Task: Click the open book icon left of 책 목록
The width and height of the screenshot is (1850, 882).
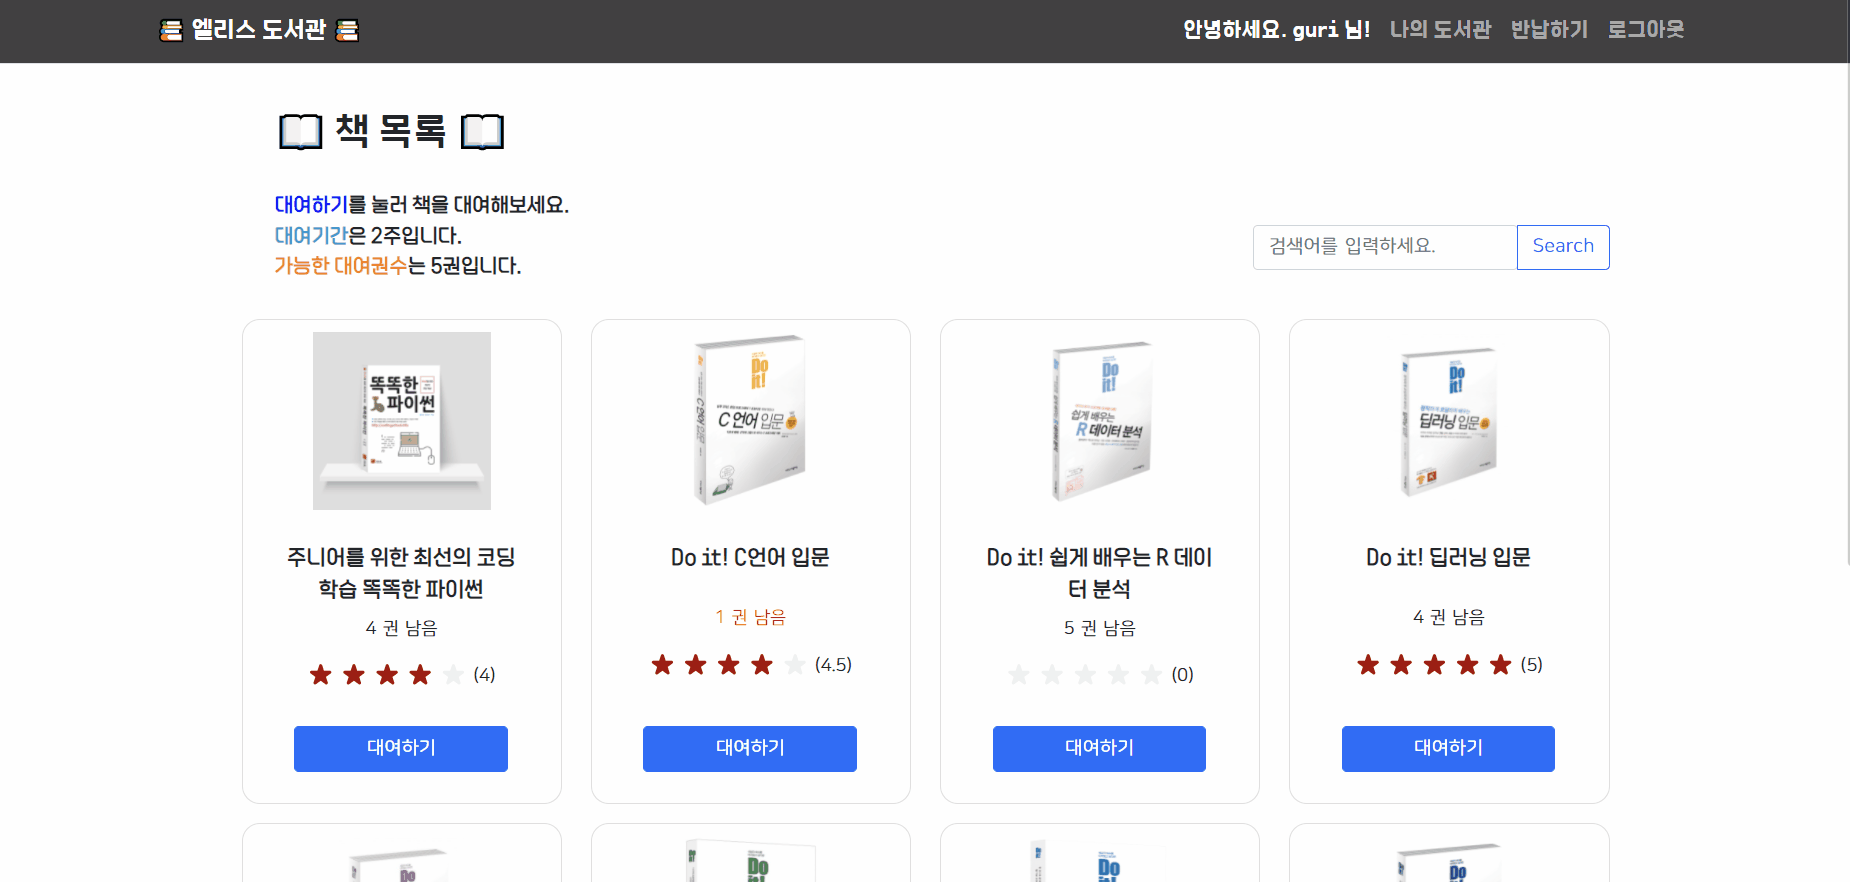Action: tap(300, 132)
